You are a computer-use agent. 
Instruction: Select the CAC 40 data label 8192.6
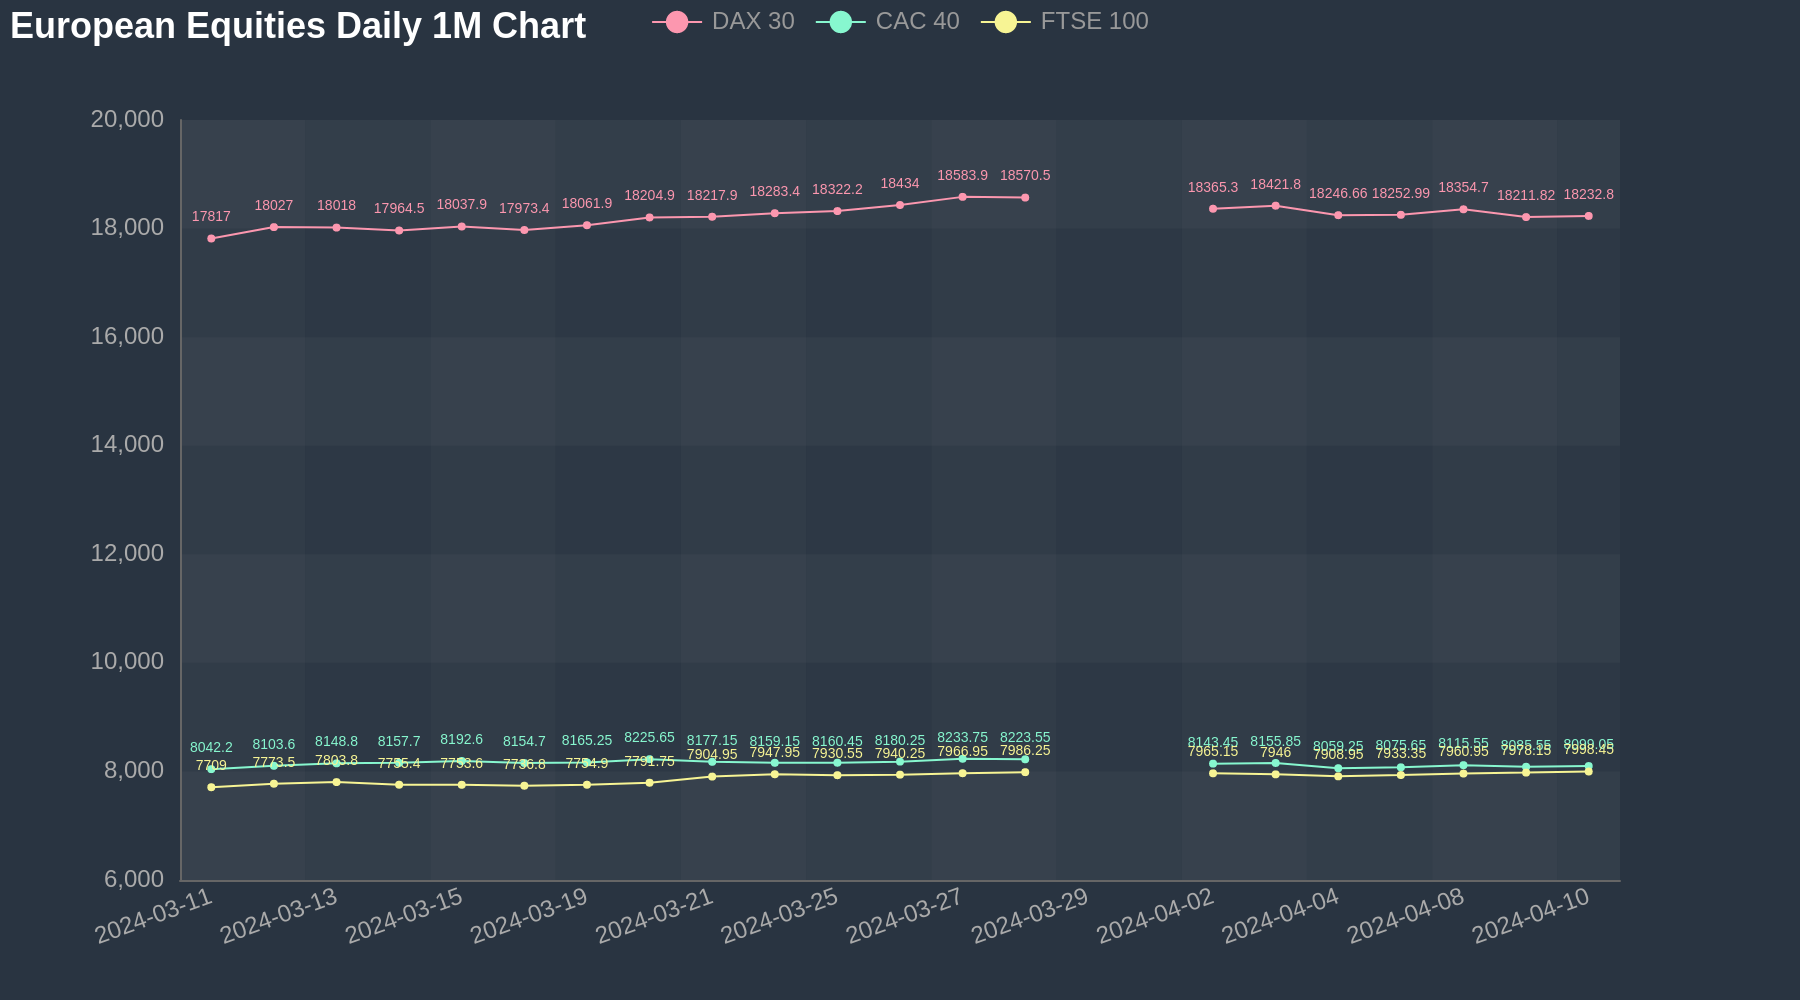[462, 739]
